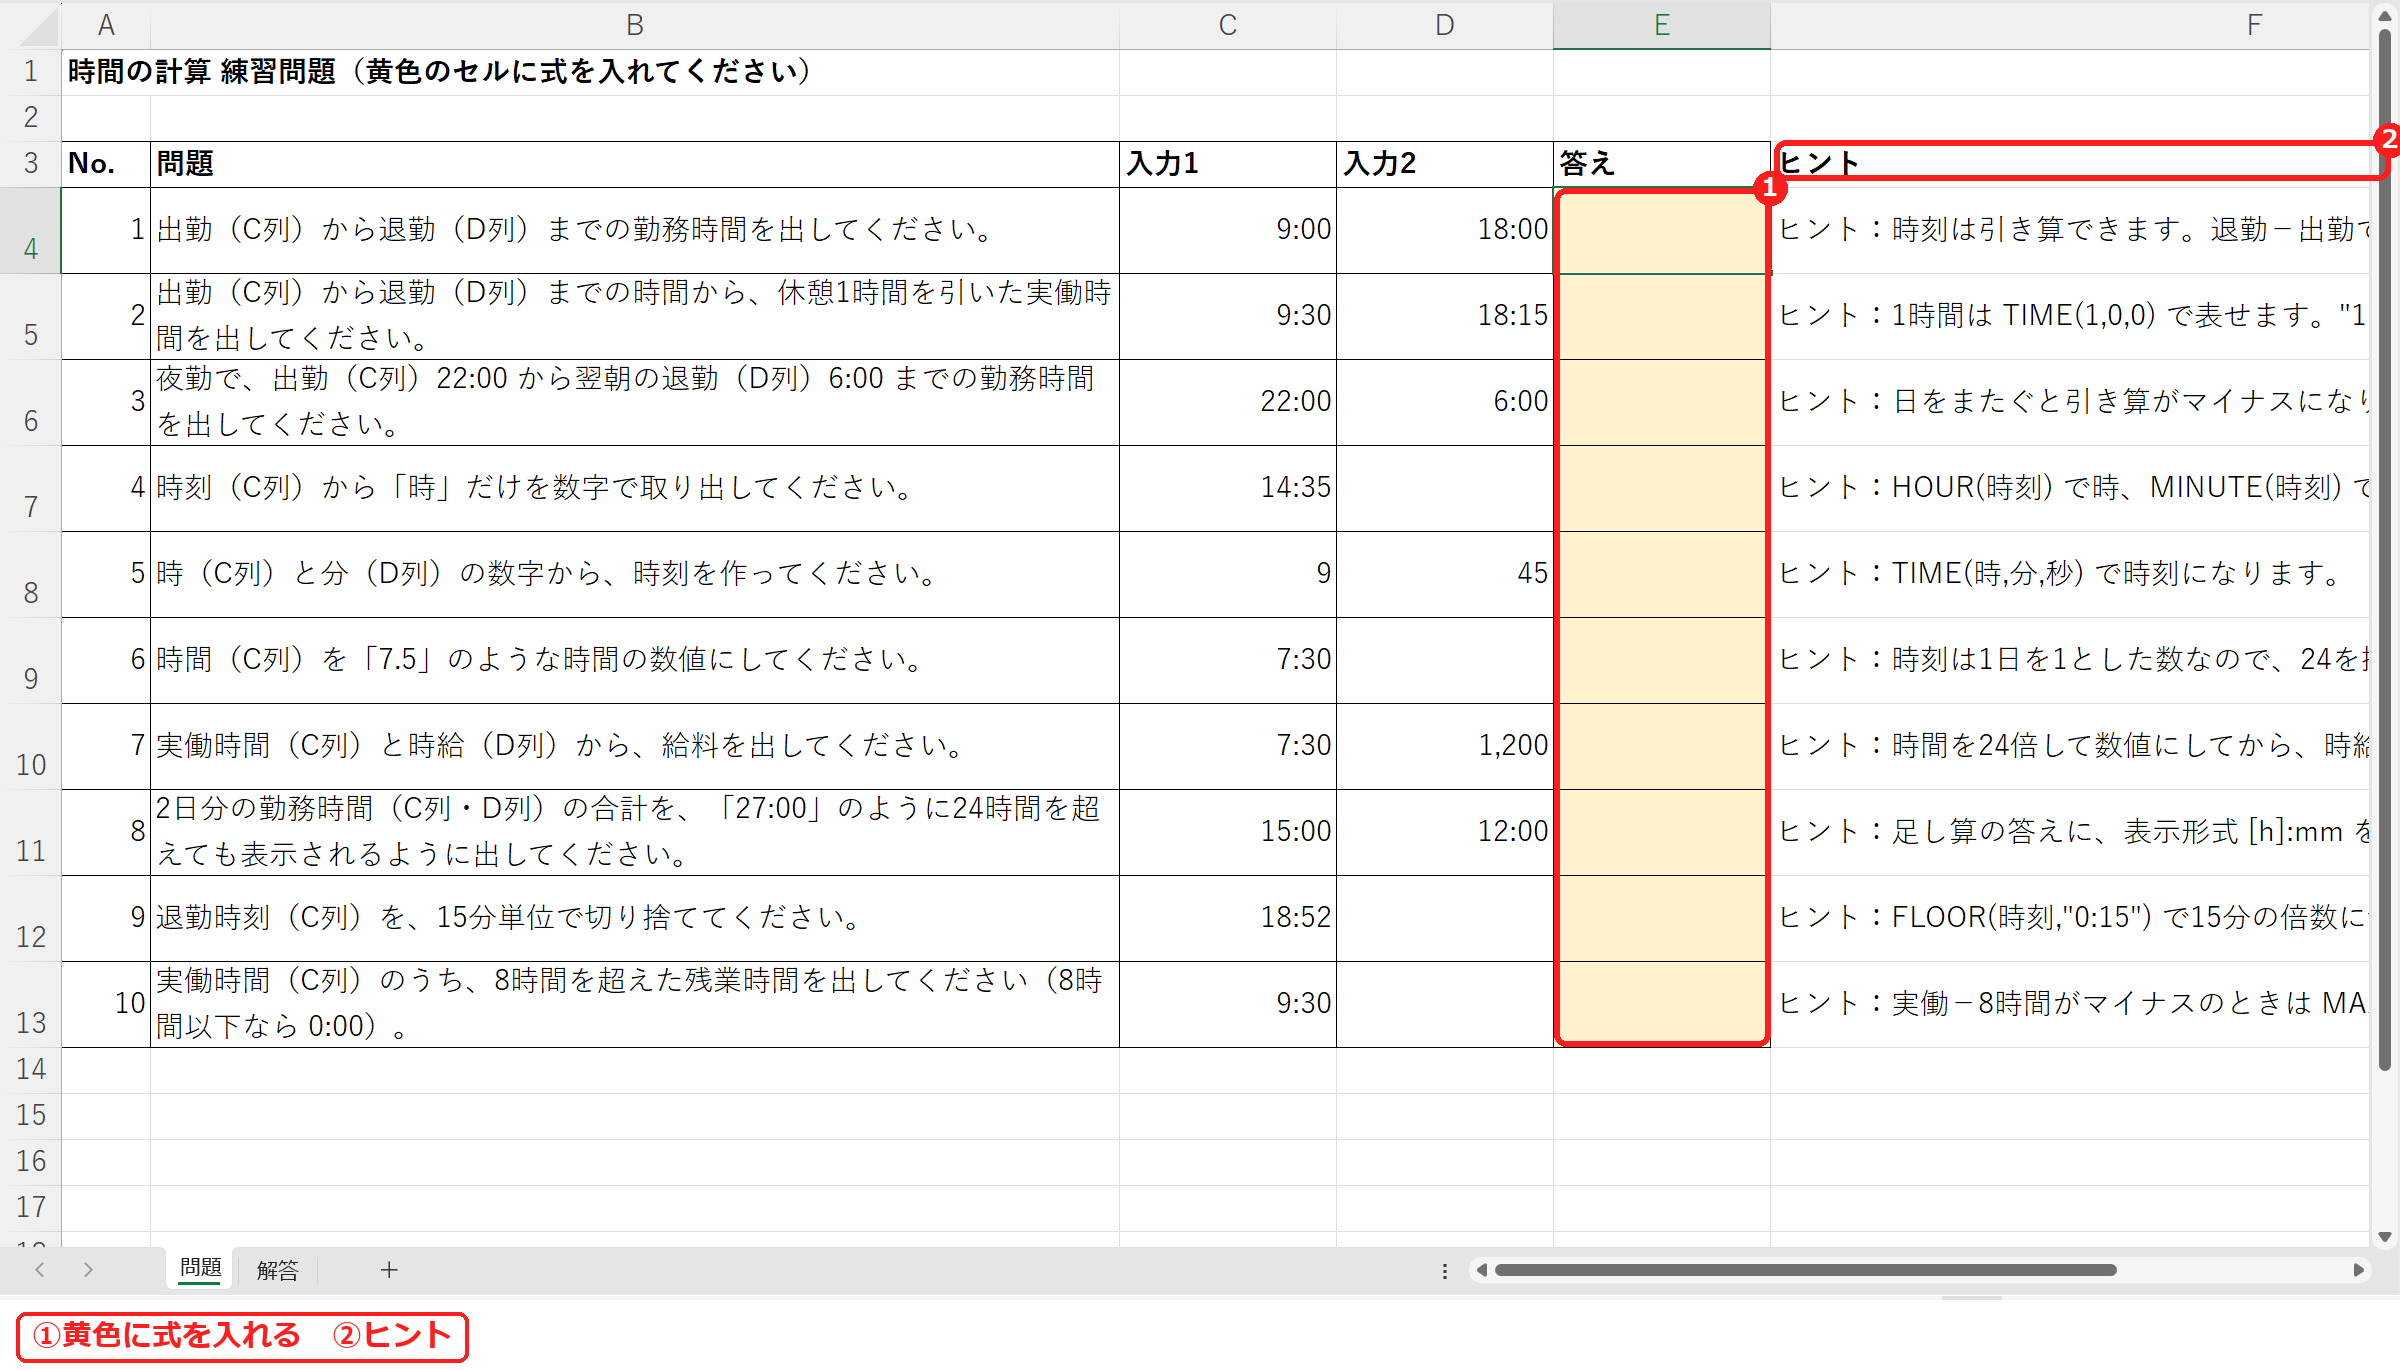Switch to the 解答 sheet tab
Viewport: 2400px width, 1370px height.
tap(277, 1270)
